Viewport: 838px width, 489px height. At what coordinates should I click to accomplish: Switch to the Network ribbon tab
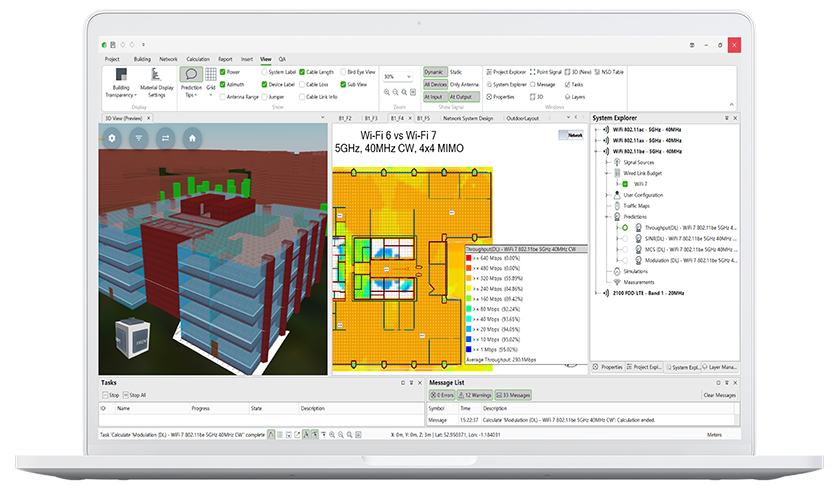168,59
